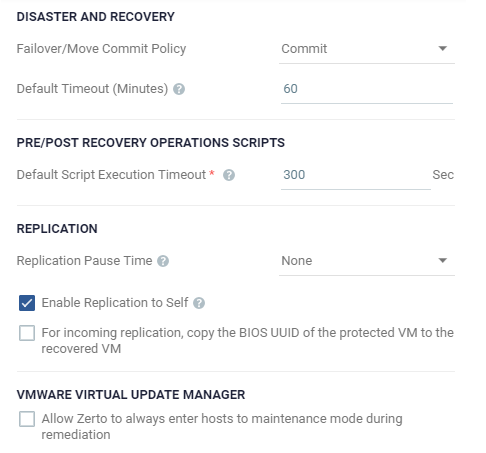Click the Enable Replication to Self label

(115, 303)
